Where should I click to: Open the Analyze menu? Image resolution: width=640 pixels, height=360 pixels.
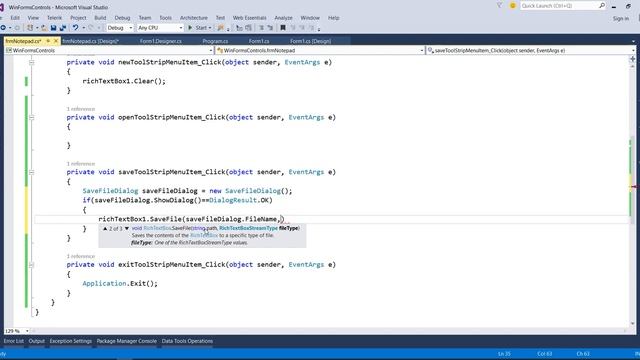tap(283, 18)
